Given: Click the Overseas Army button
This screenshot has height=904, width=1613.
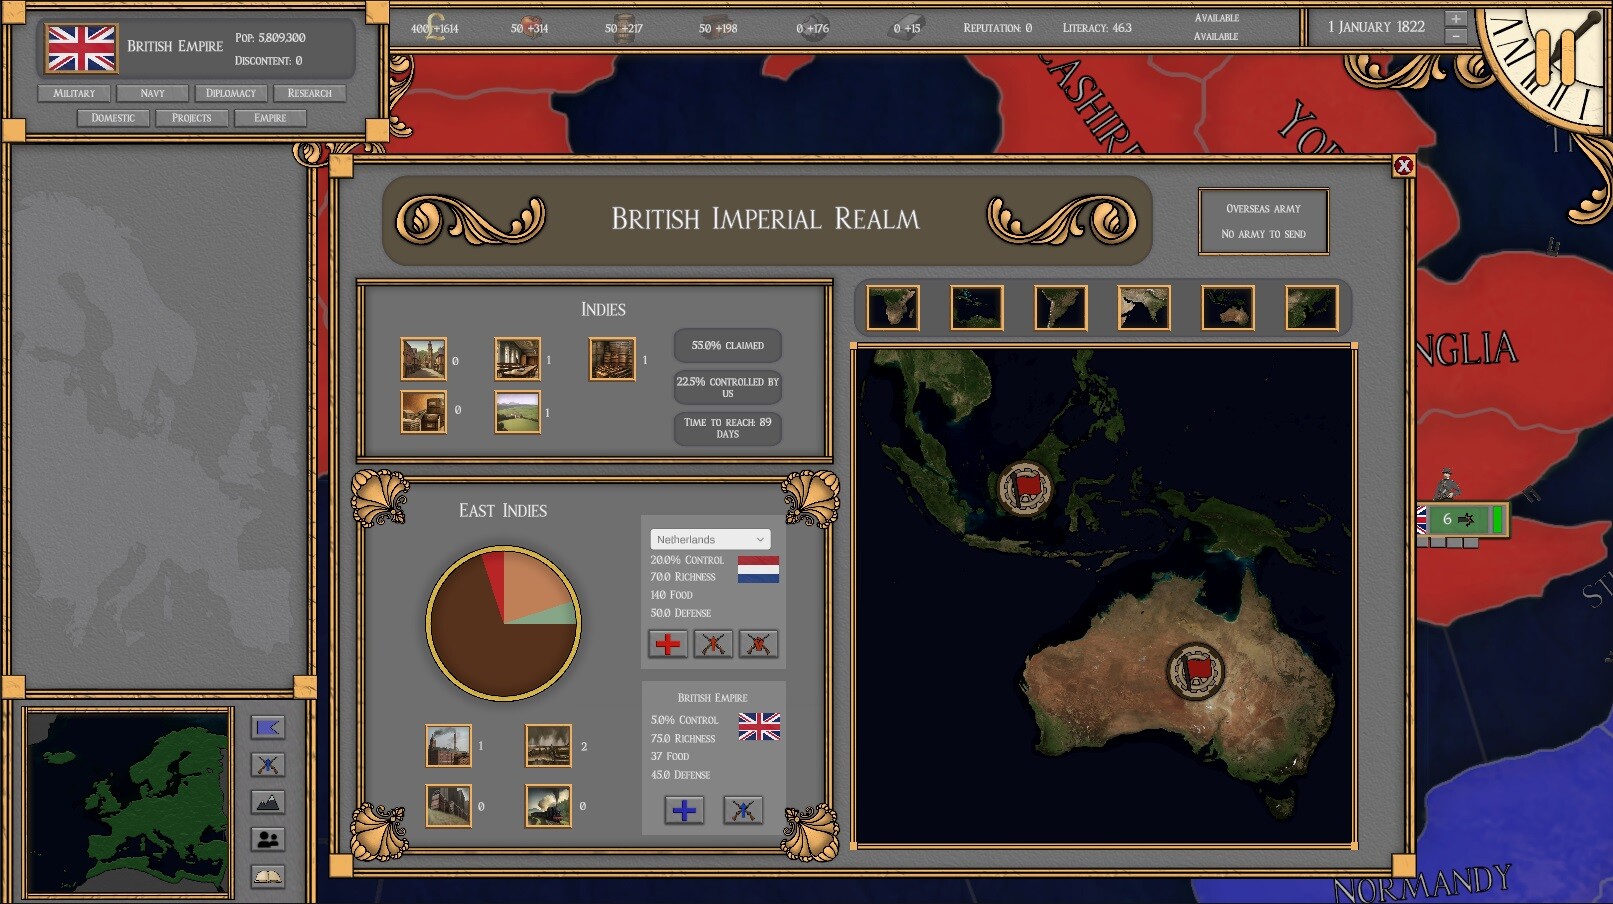Looking at the screenshot, I should 1263,221.
